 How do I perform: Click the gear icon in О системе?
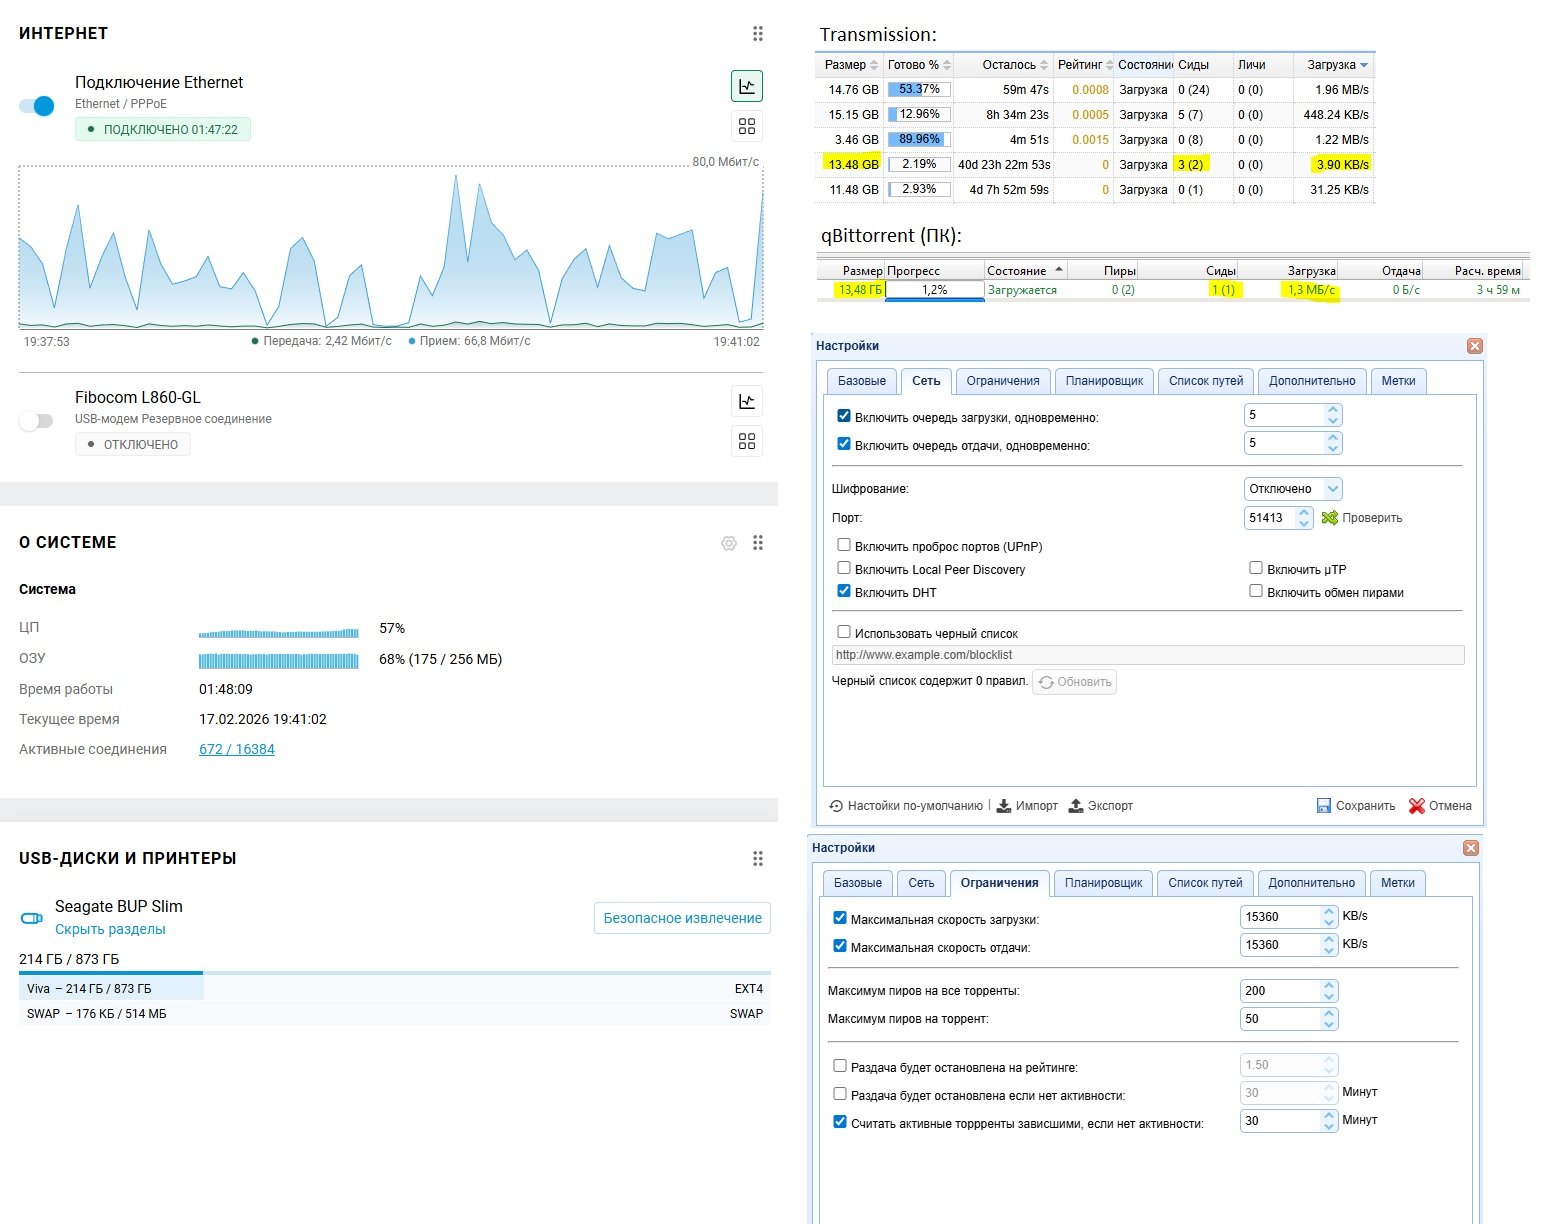[x=729, y=543]
